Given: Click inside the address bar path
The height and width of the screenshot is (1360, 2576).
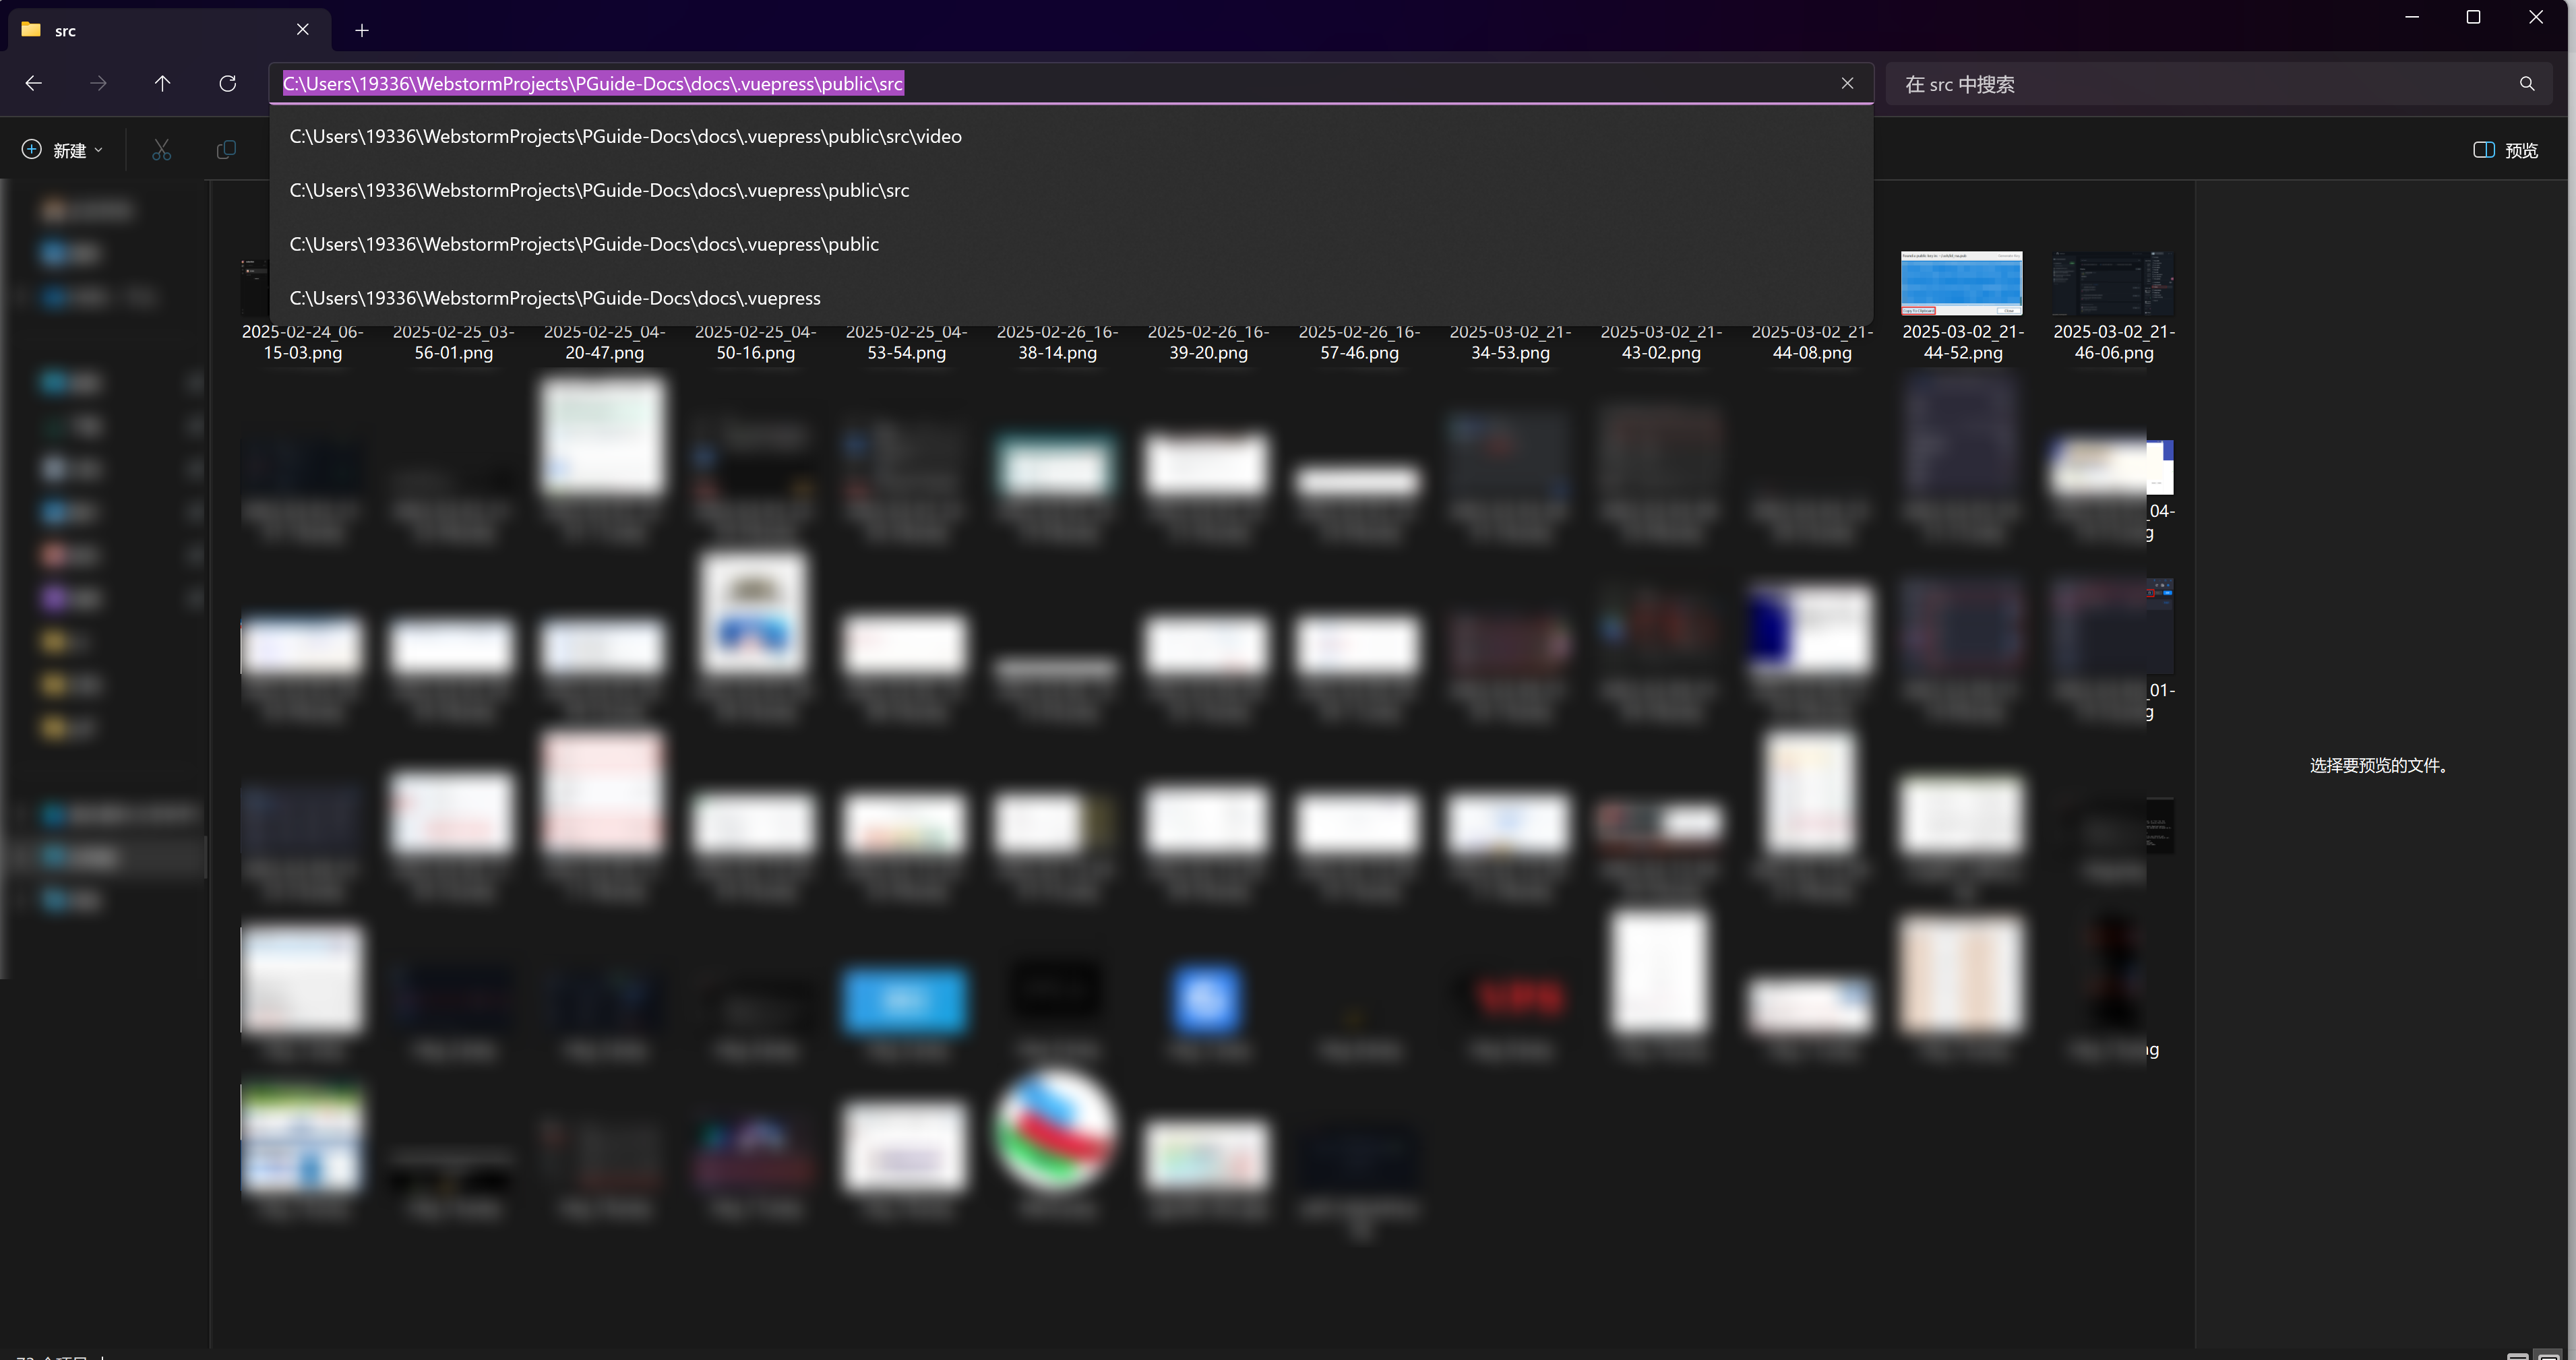Looking at the screenshot, I should [x=1300, y=84].
